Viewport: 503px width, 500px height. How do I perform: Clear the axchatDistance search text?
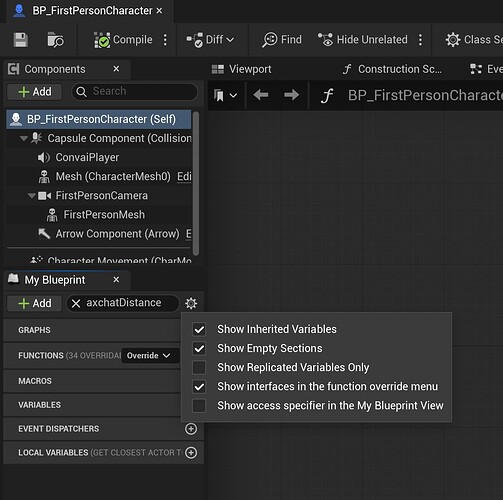(x=76, y=303)
